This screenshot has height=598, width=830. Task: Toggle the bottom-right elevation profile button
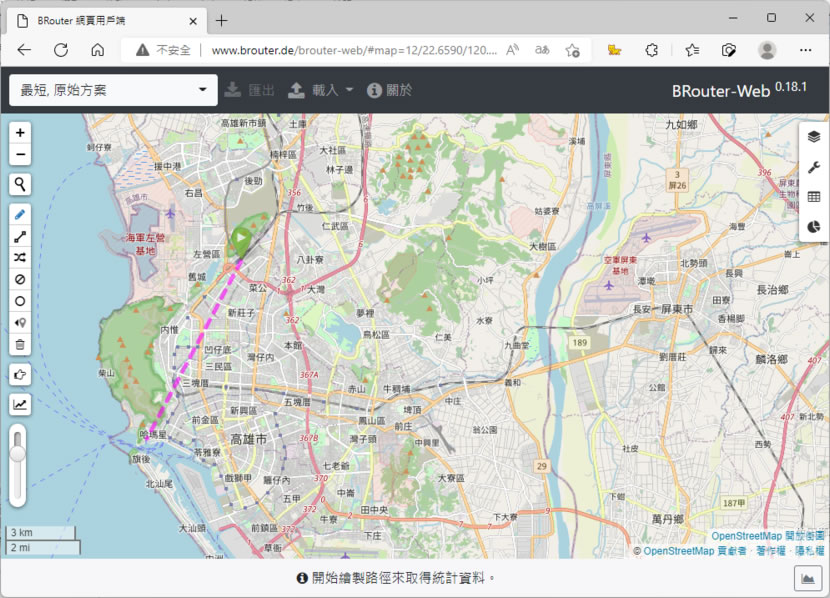808,578
